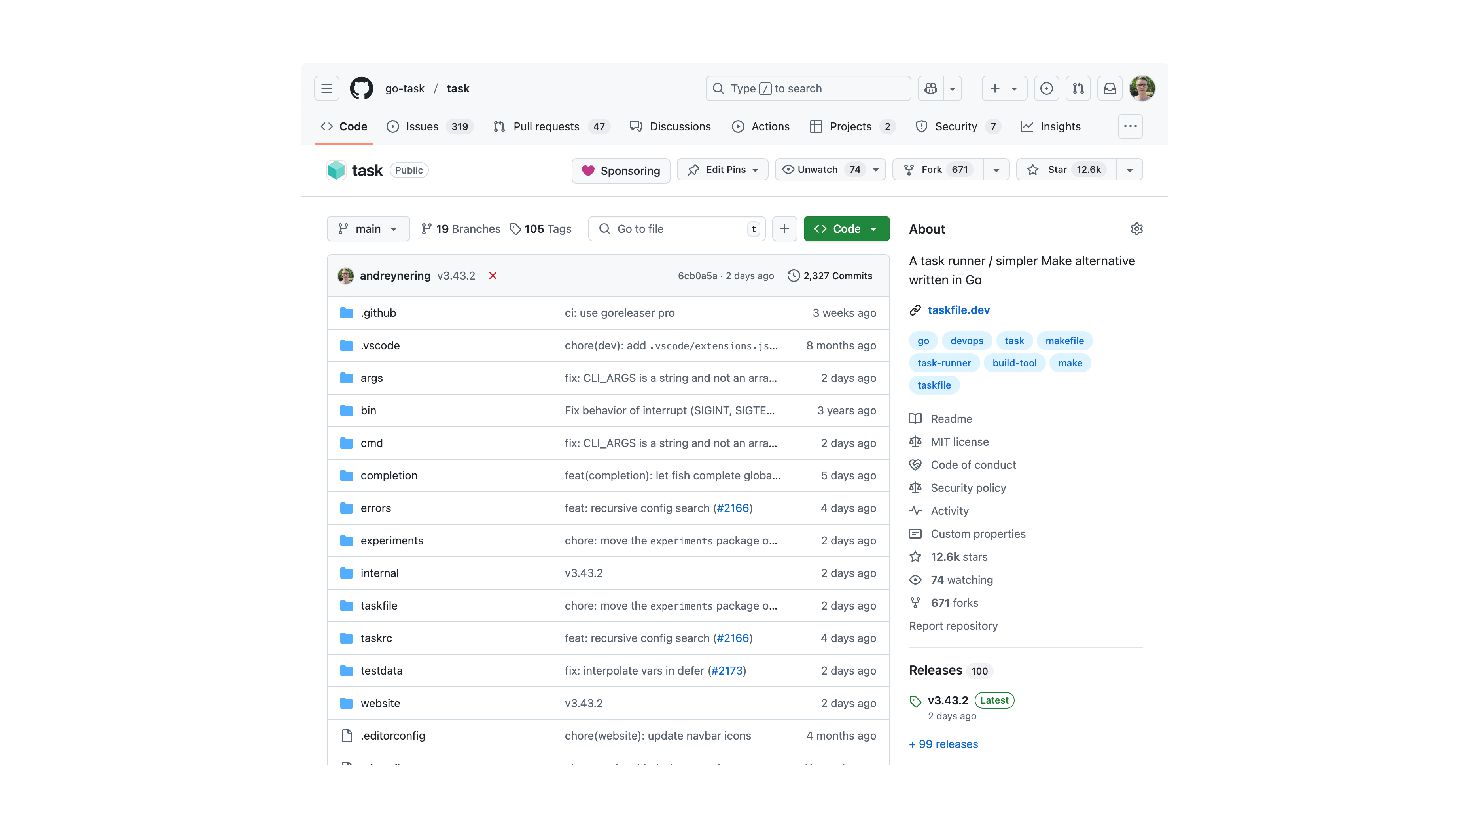Open the Discussions tab
The width and height of the screenshot is (1470, 828).
[670, 126]
